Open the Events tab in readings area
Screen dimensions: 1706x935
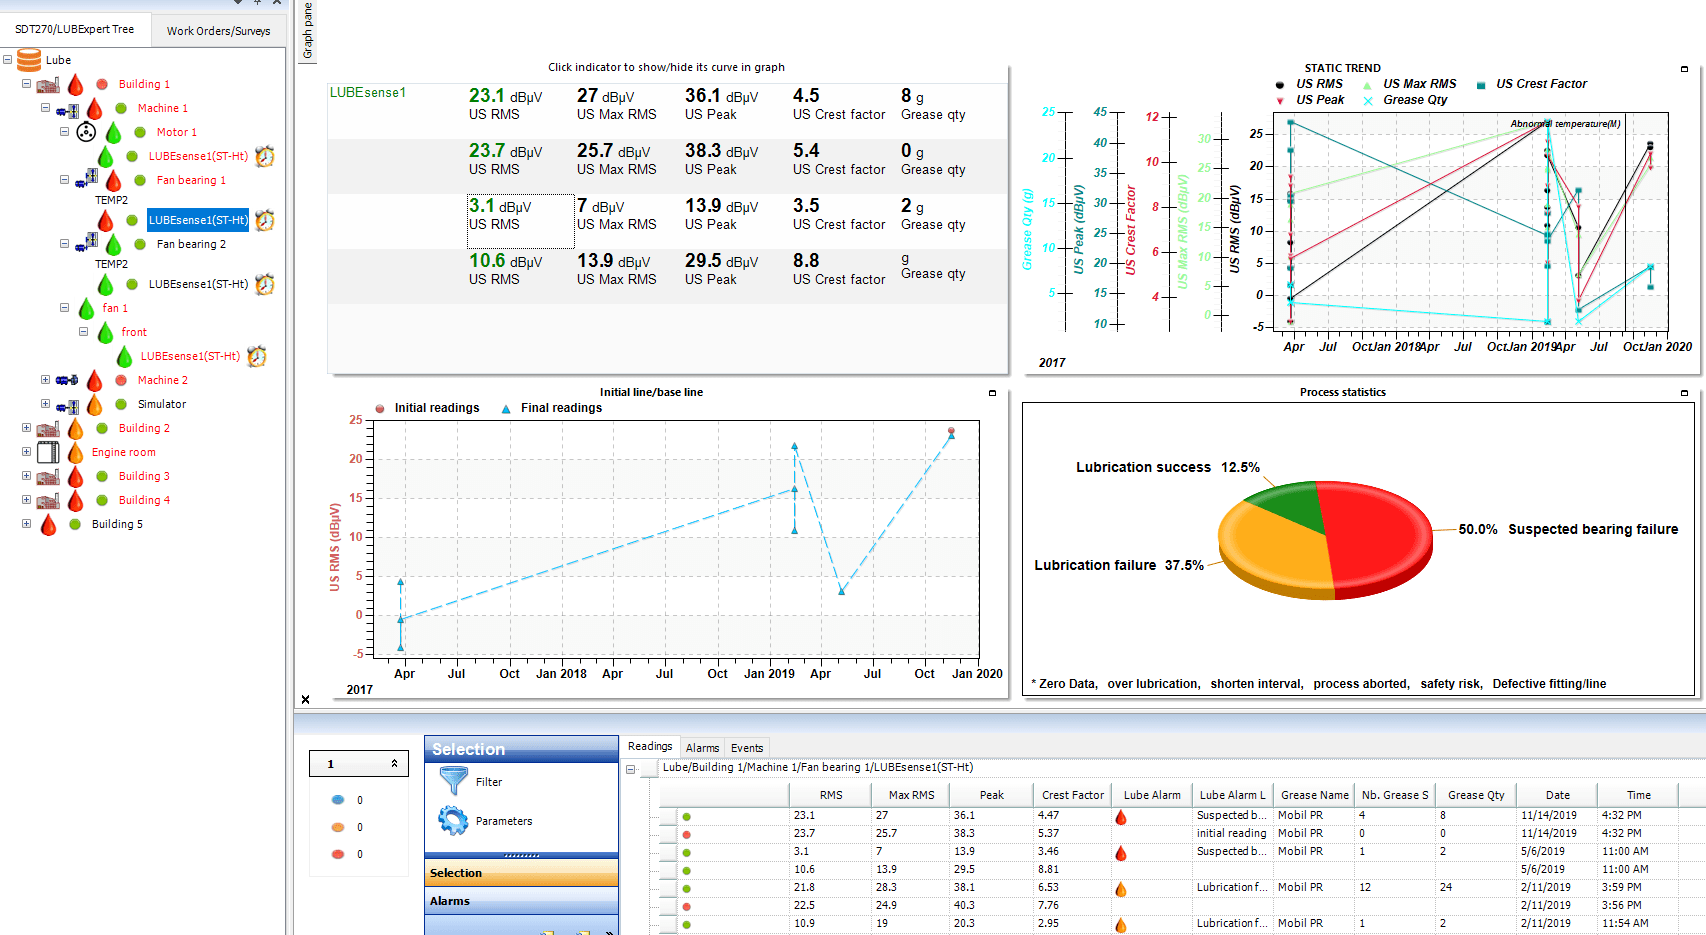(747, 747)
